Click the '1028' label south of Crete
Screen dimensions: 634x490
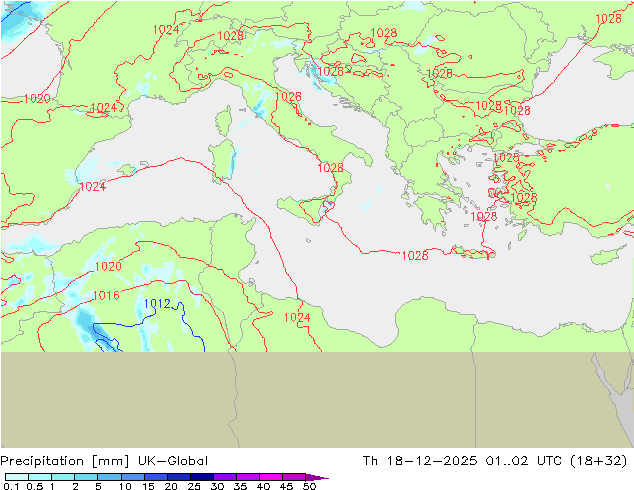point(415,256)
